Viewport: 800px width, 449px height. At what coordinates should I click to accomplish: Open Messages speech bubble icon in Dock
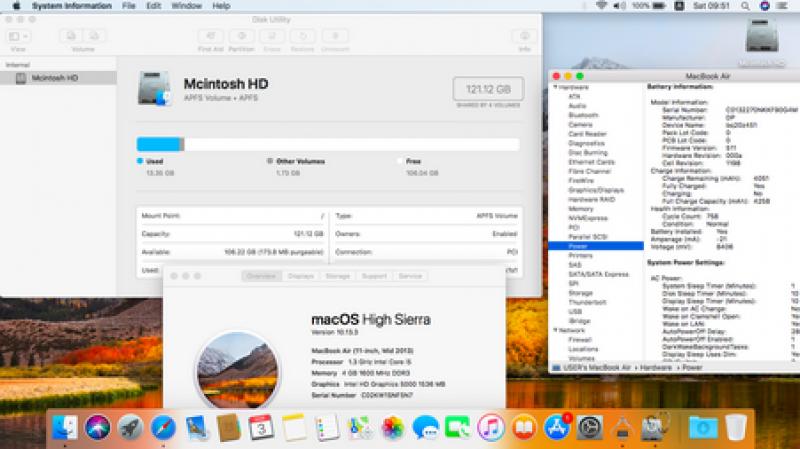(x=426, y=427)
